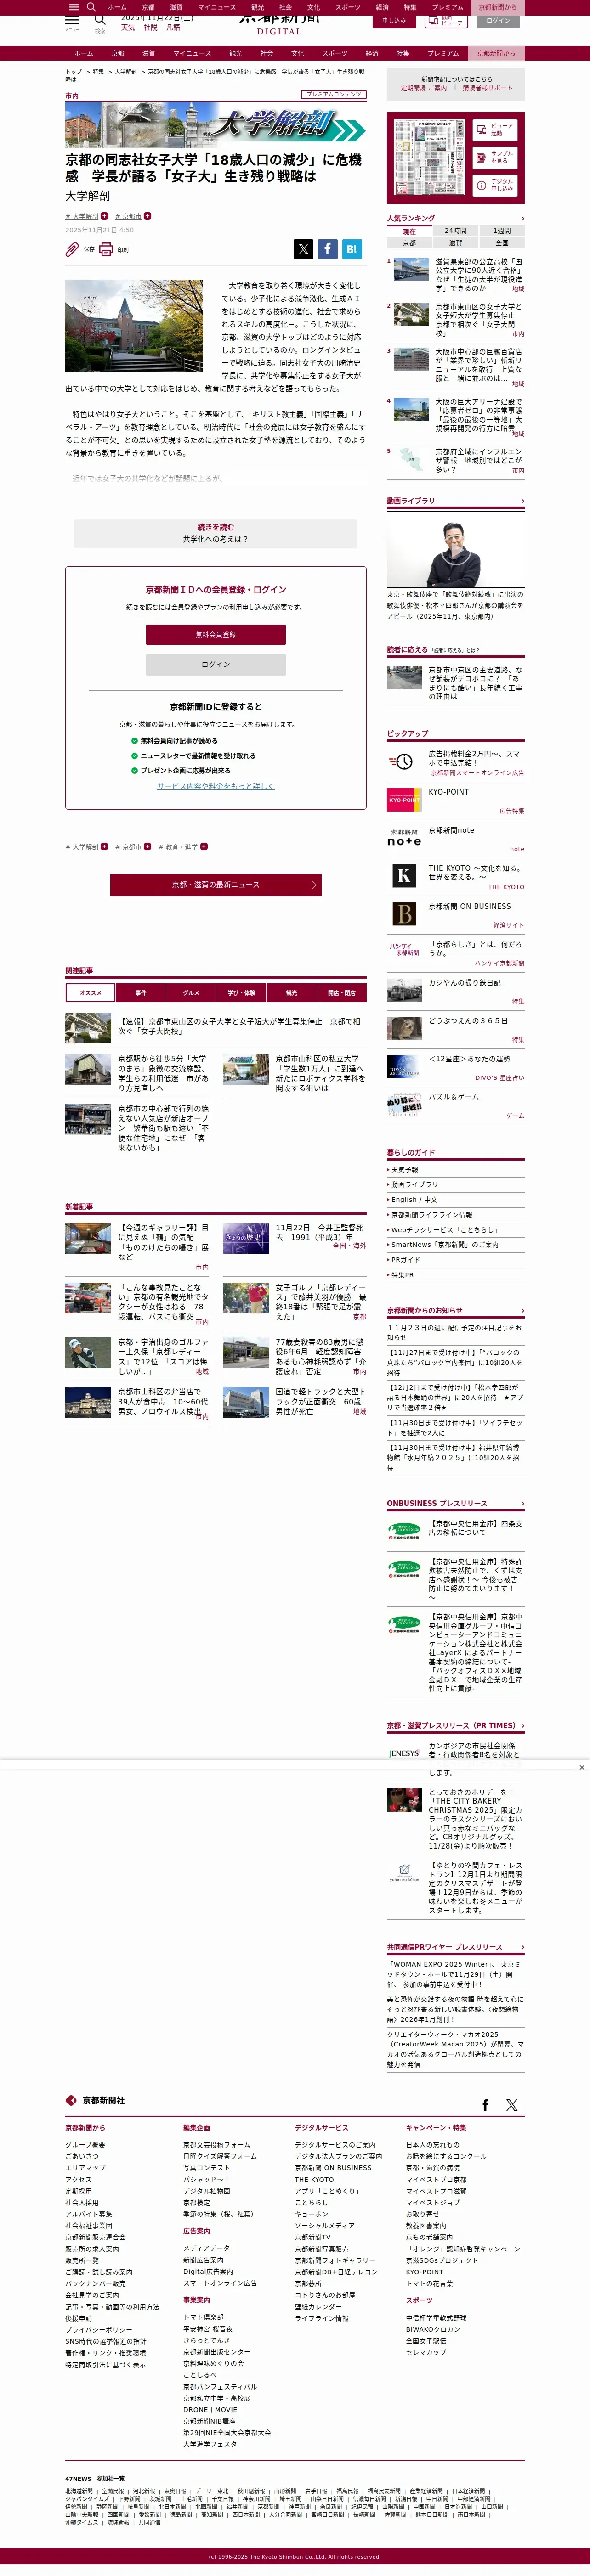Viewport: 590px width, 2576px height.
Task: Select 1週間 ranking tab
Action: tap(502, 230)
